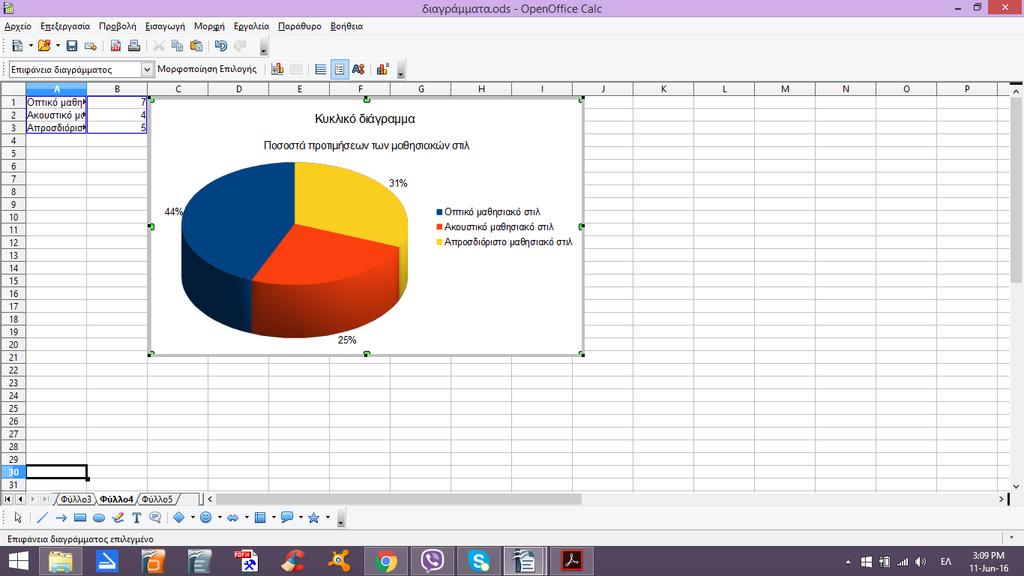The image size is (1024, 576).
Task: Click legend entry 'Ακουστικό μαθησιακό στιλ'
Action: click(x=498, y=227)
